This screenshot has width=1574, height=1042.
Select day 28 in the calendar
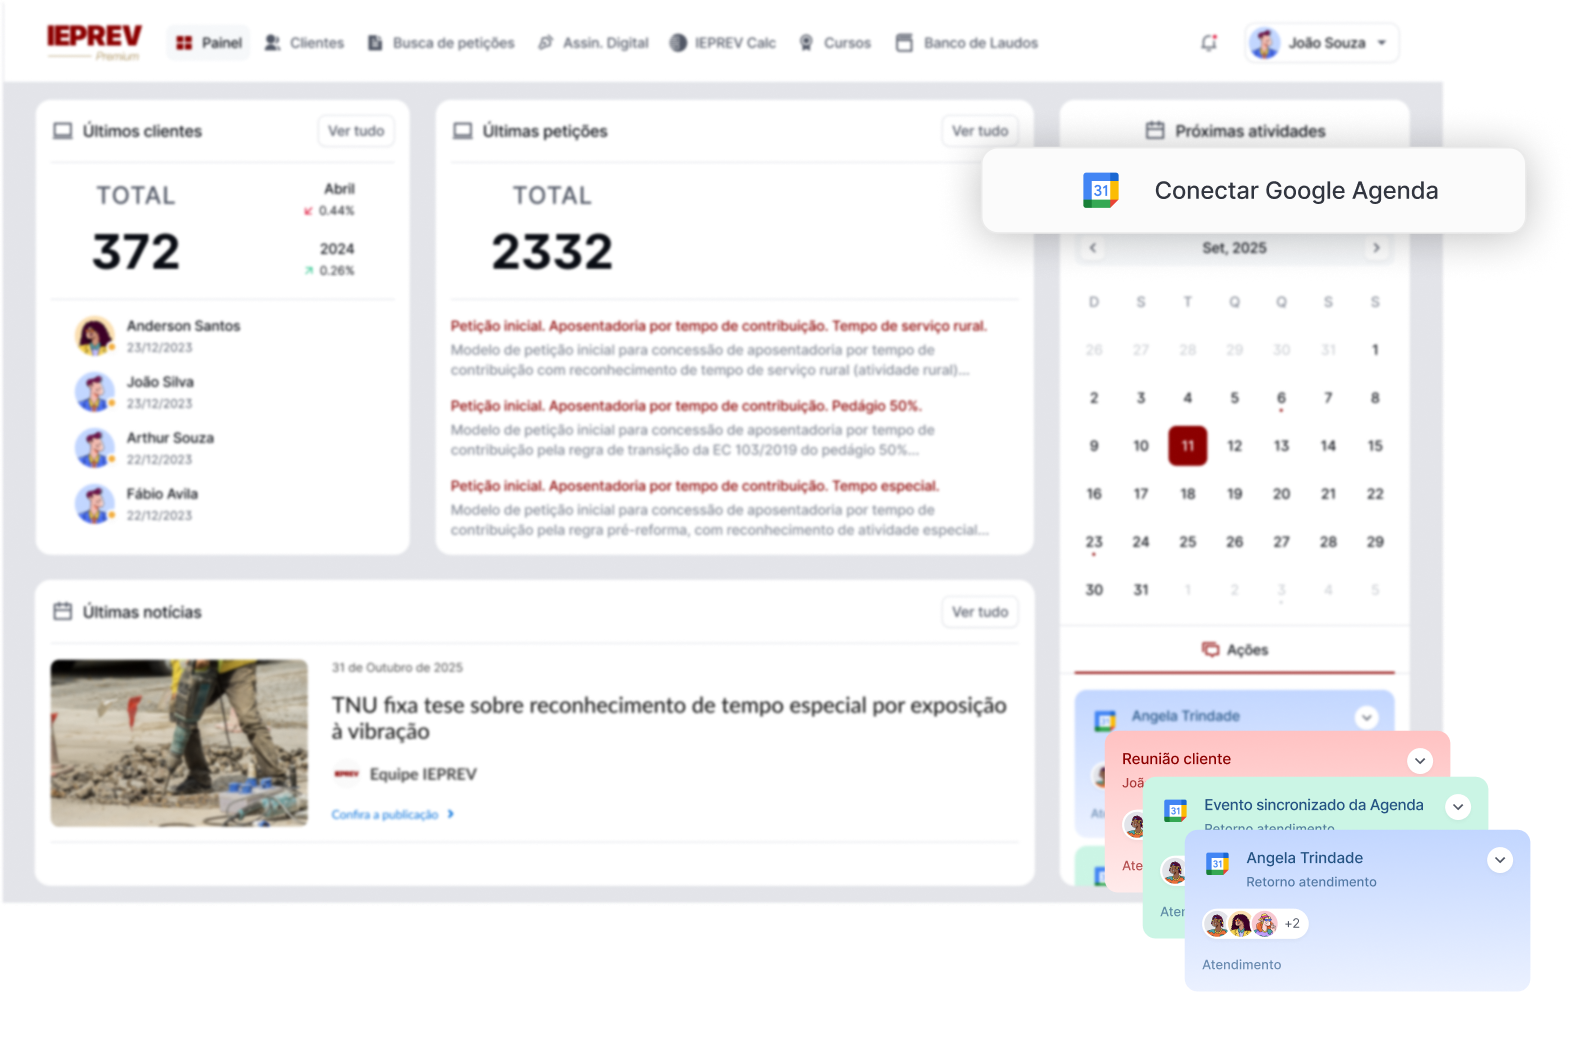coord(1328,542)
